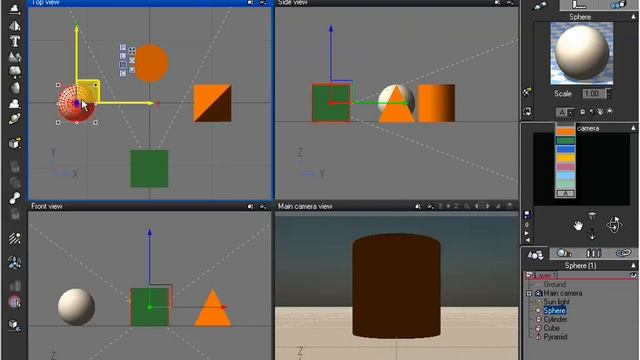Viewport: 640px width, 360px height.
Task: Click the pan camera hand icon
Action: [x=578, y=225]
